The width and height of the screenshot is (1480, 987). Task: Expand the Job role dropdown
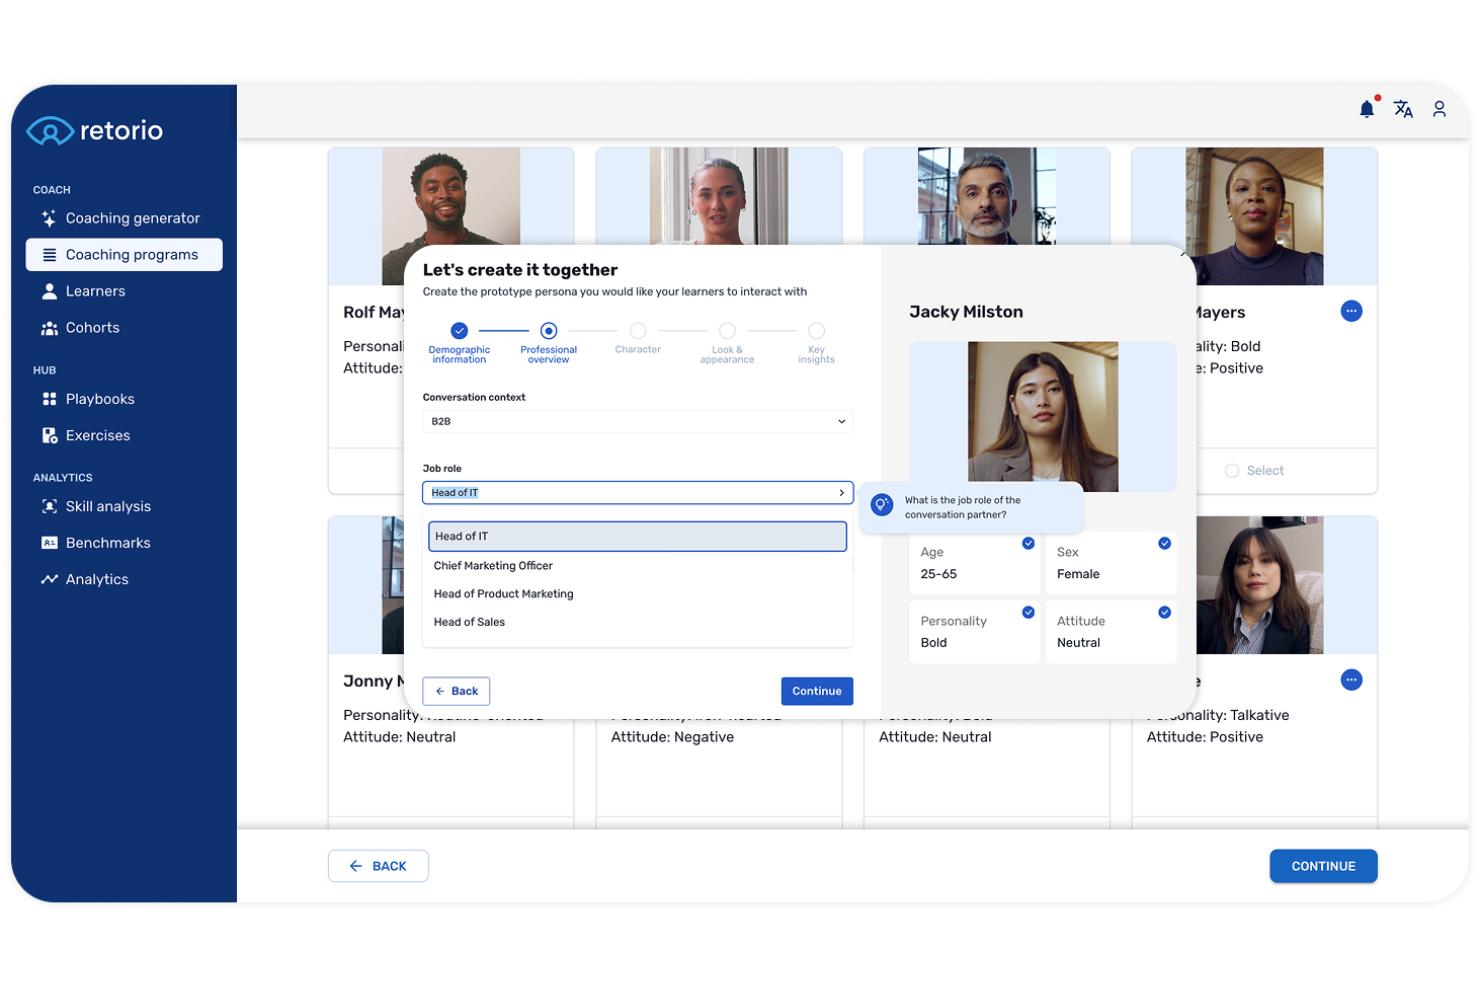point(843,492)
